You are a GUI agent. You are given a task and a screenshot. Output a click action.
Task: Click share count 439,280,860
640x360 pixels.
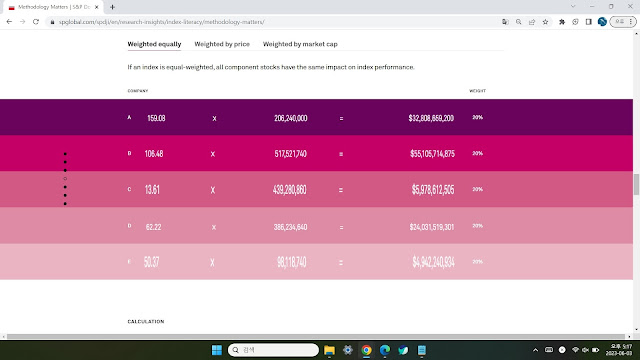point(290,190)
